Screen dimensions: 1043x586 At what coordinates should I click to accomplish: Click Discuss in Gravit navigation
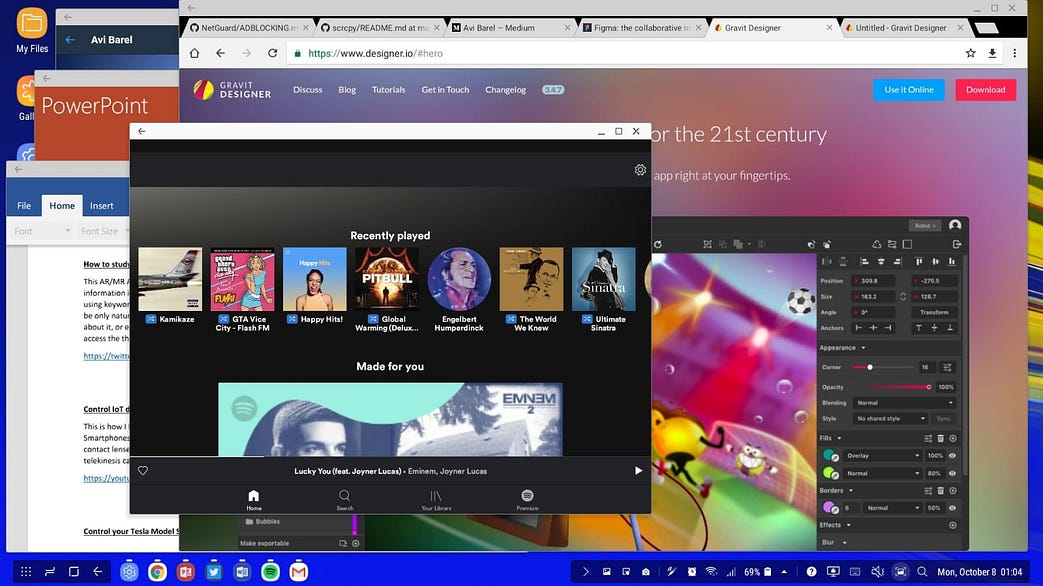[307, 90]
